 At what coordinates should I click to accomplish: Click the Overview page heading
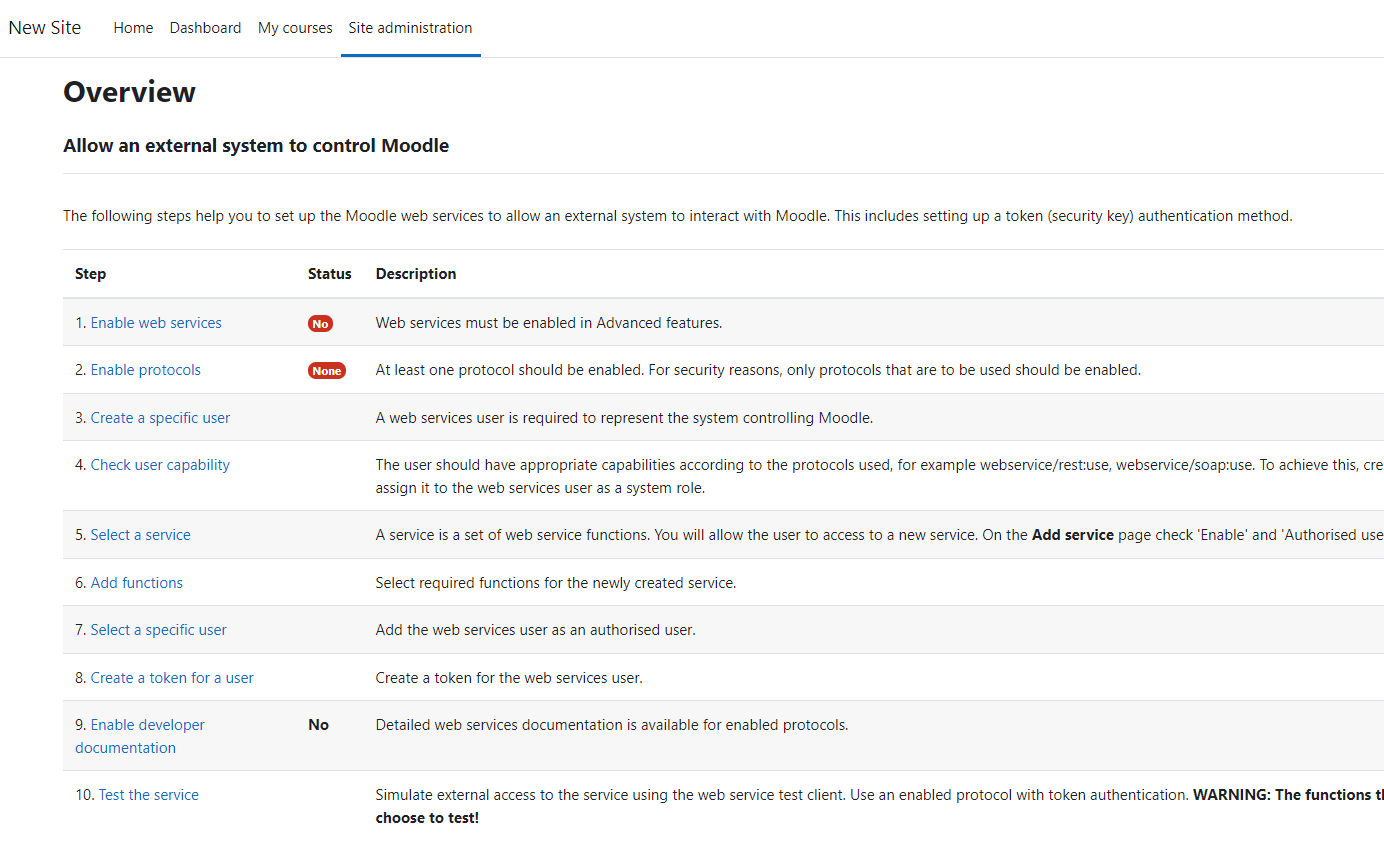[129, 92]
